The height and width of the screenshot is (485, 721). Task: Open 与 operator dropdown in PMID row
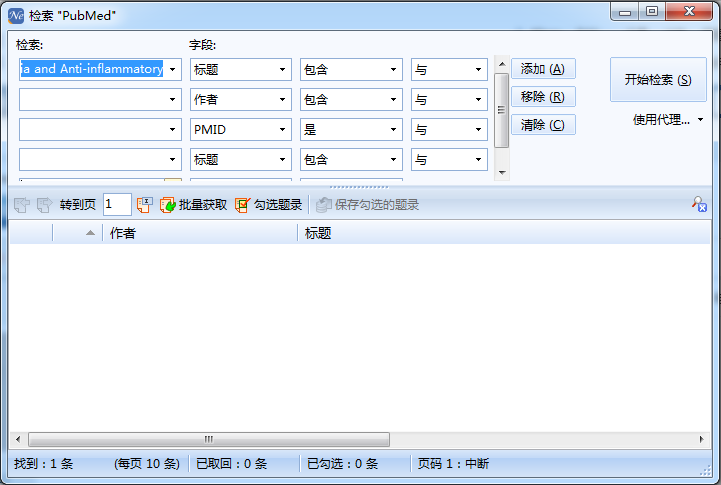click(478, 129)
